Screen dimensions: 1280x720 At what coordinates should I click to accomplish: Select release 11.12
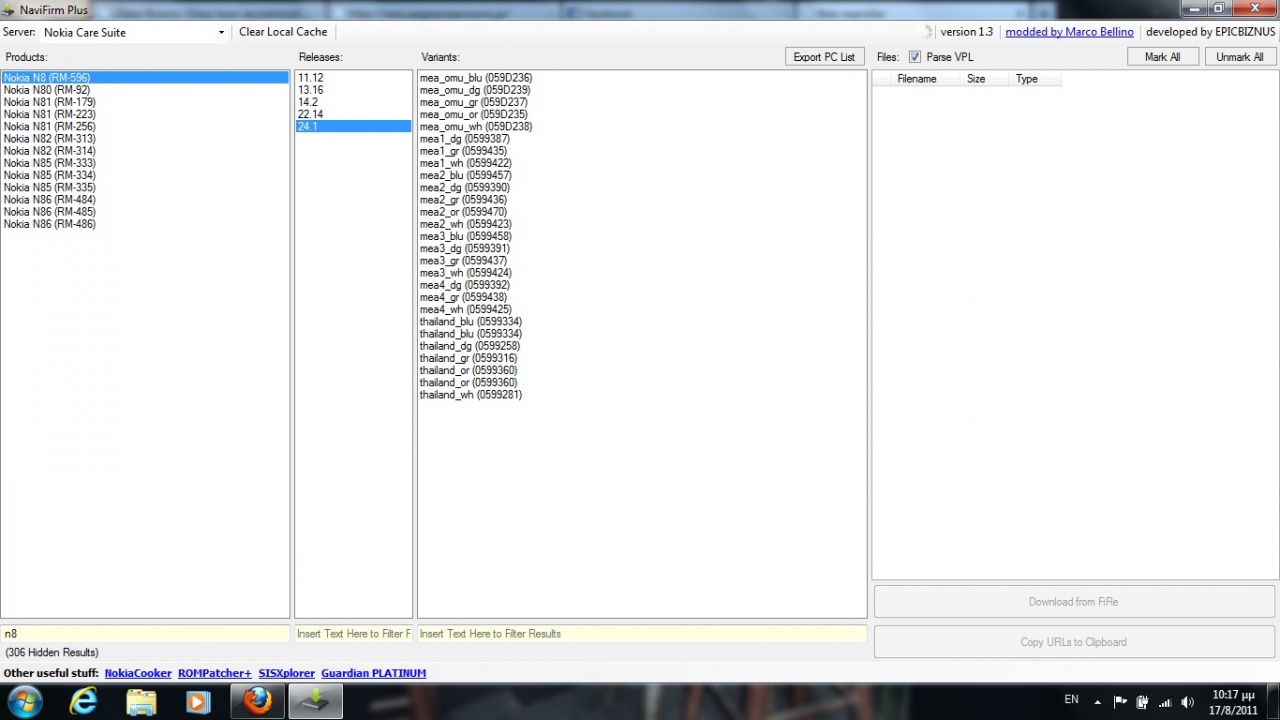353,77
